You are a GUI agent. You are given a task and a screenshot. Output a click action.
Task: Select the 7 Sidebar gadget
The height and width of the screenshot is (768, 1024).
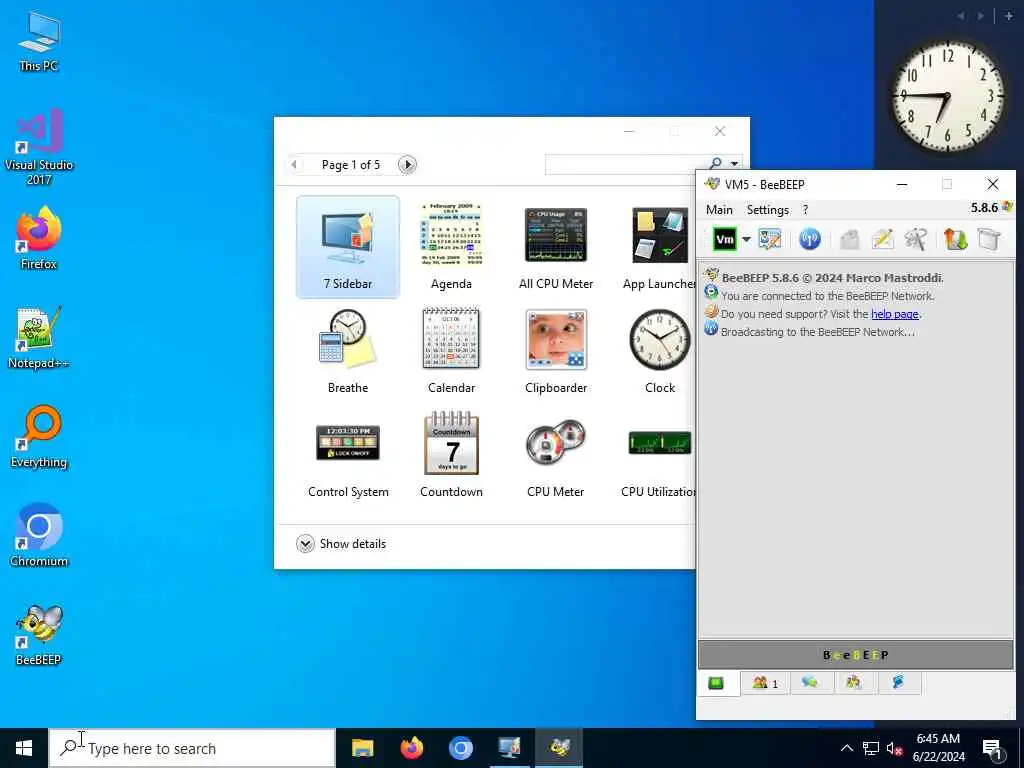347,247
